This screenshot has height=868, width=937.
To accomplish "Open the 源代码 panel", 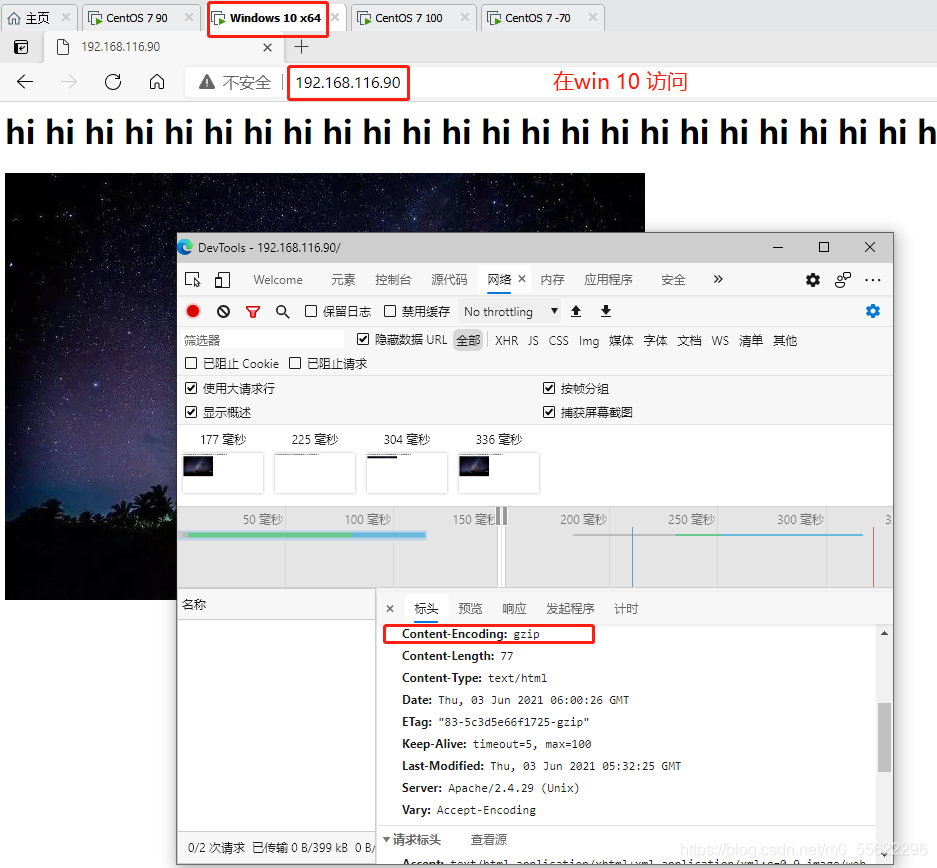I will (449, 280).
